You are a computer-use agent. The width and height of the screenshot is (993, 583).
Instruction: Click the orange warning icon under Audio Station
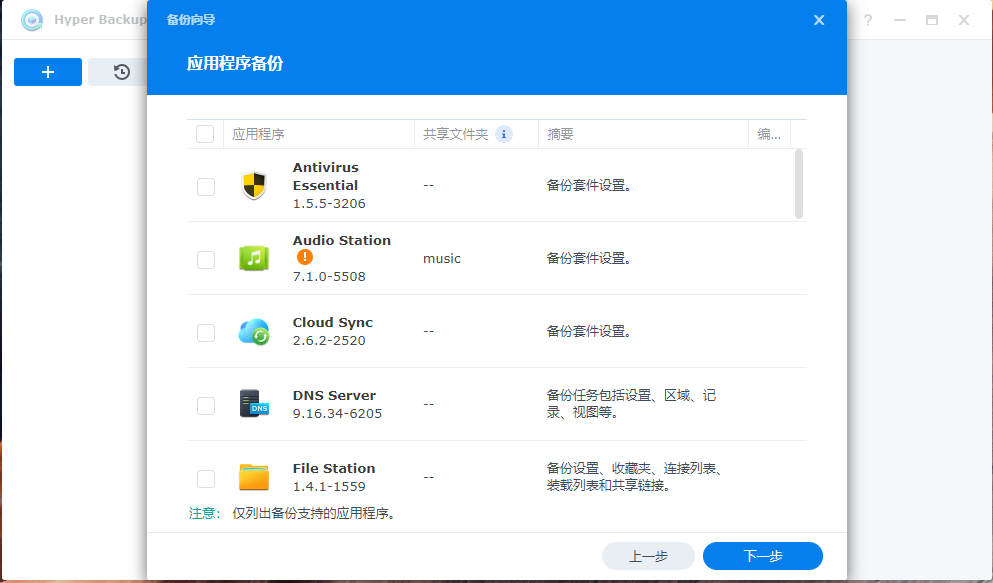(305, 257)
